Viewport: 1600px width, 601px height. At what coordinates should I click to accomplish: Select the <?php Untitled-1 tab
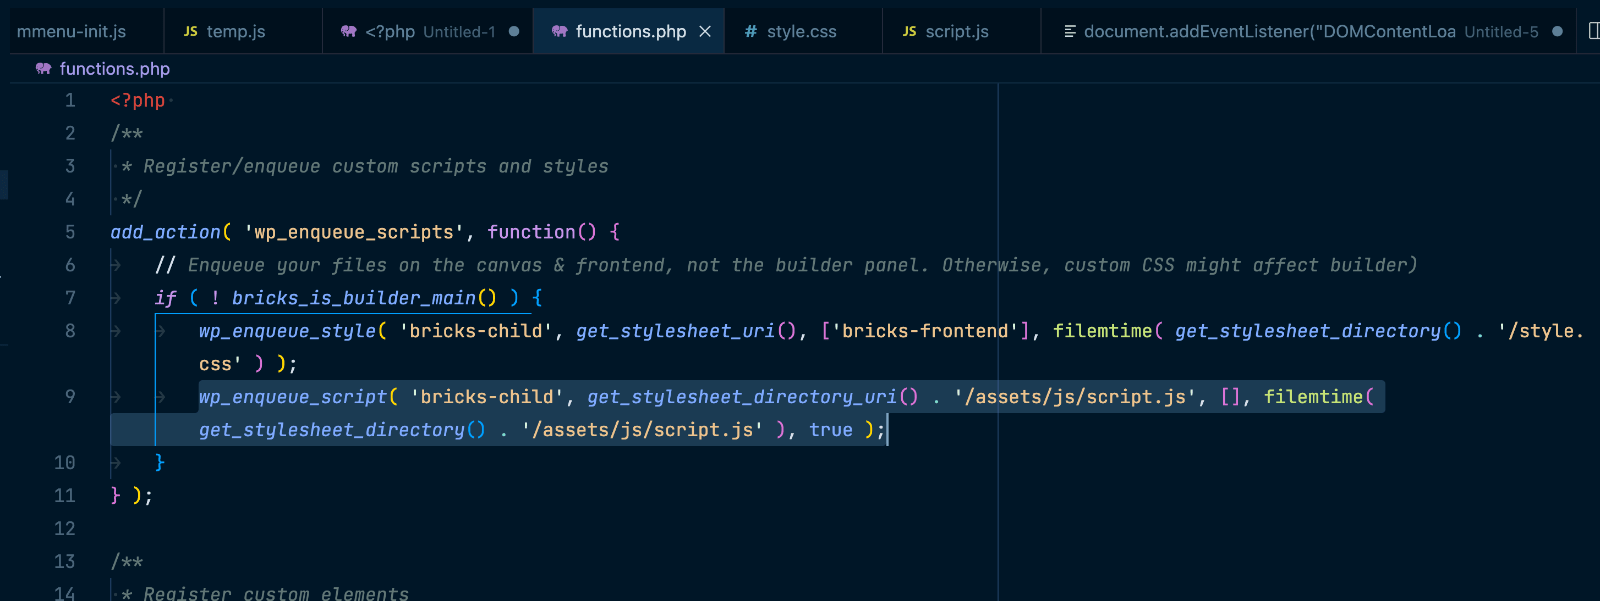428,31
